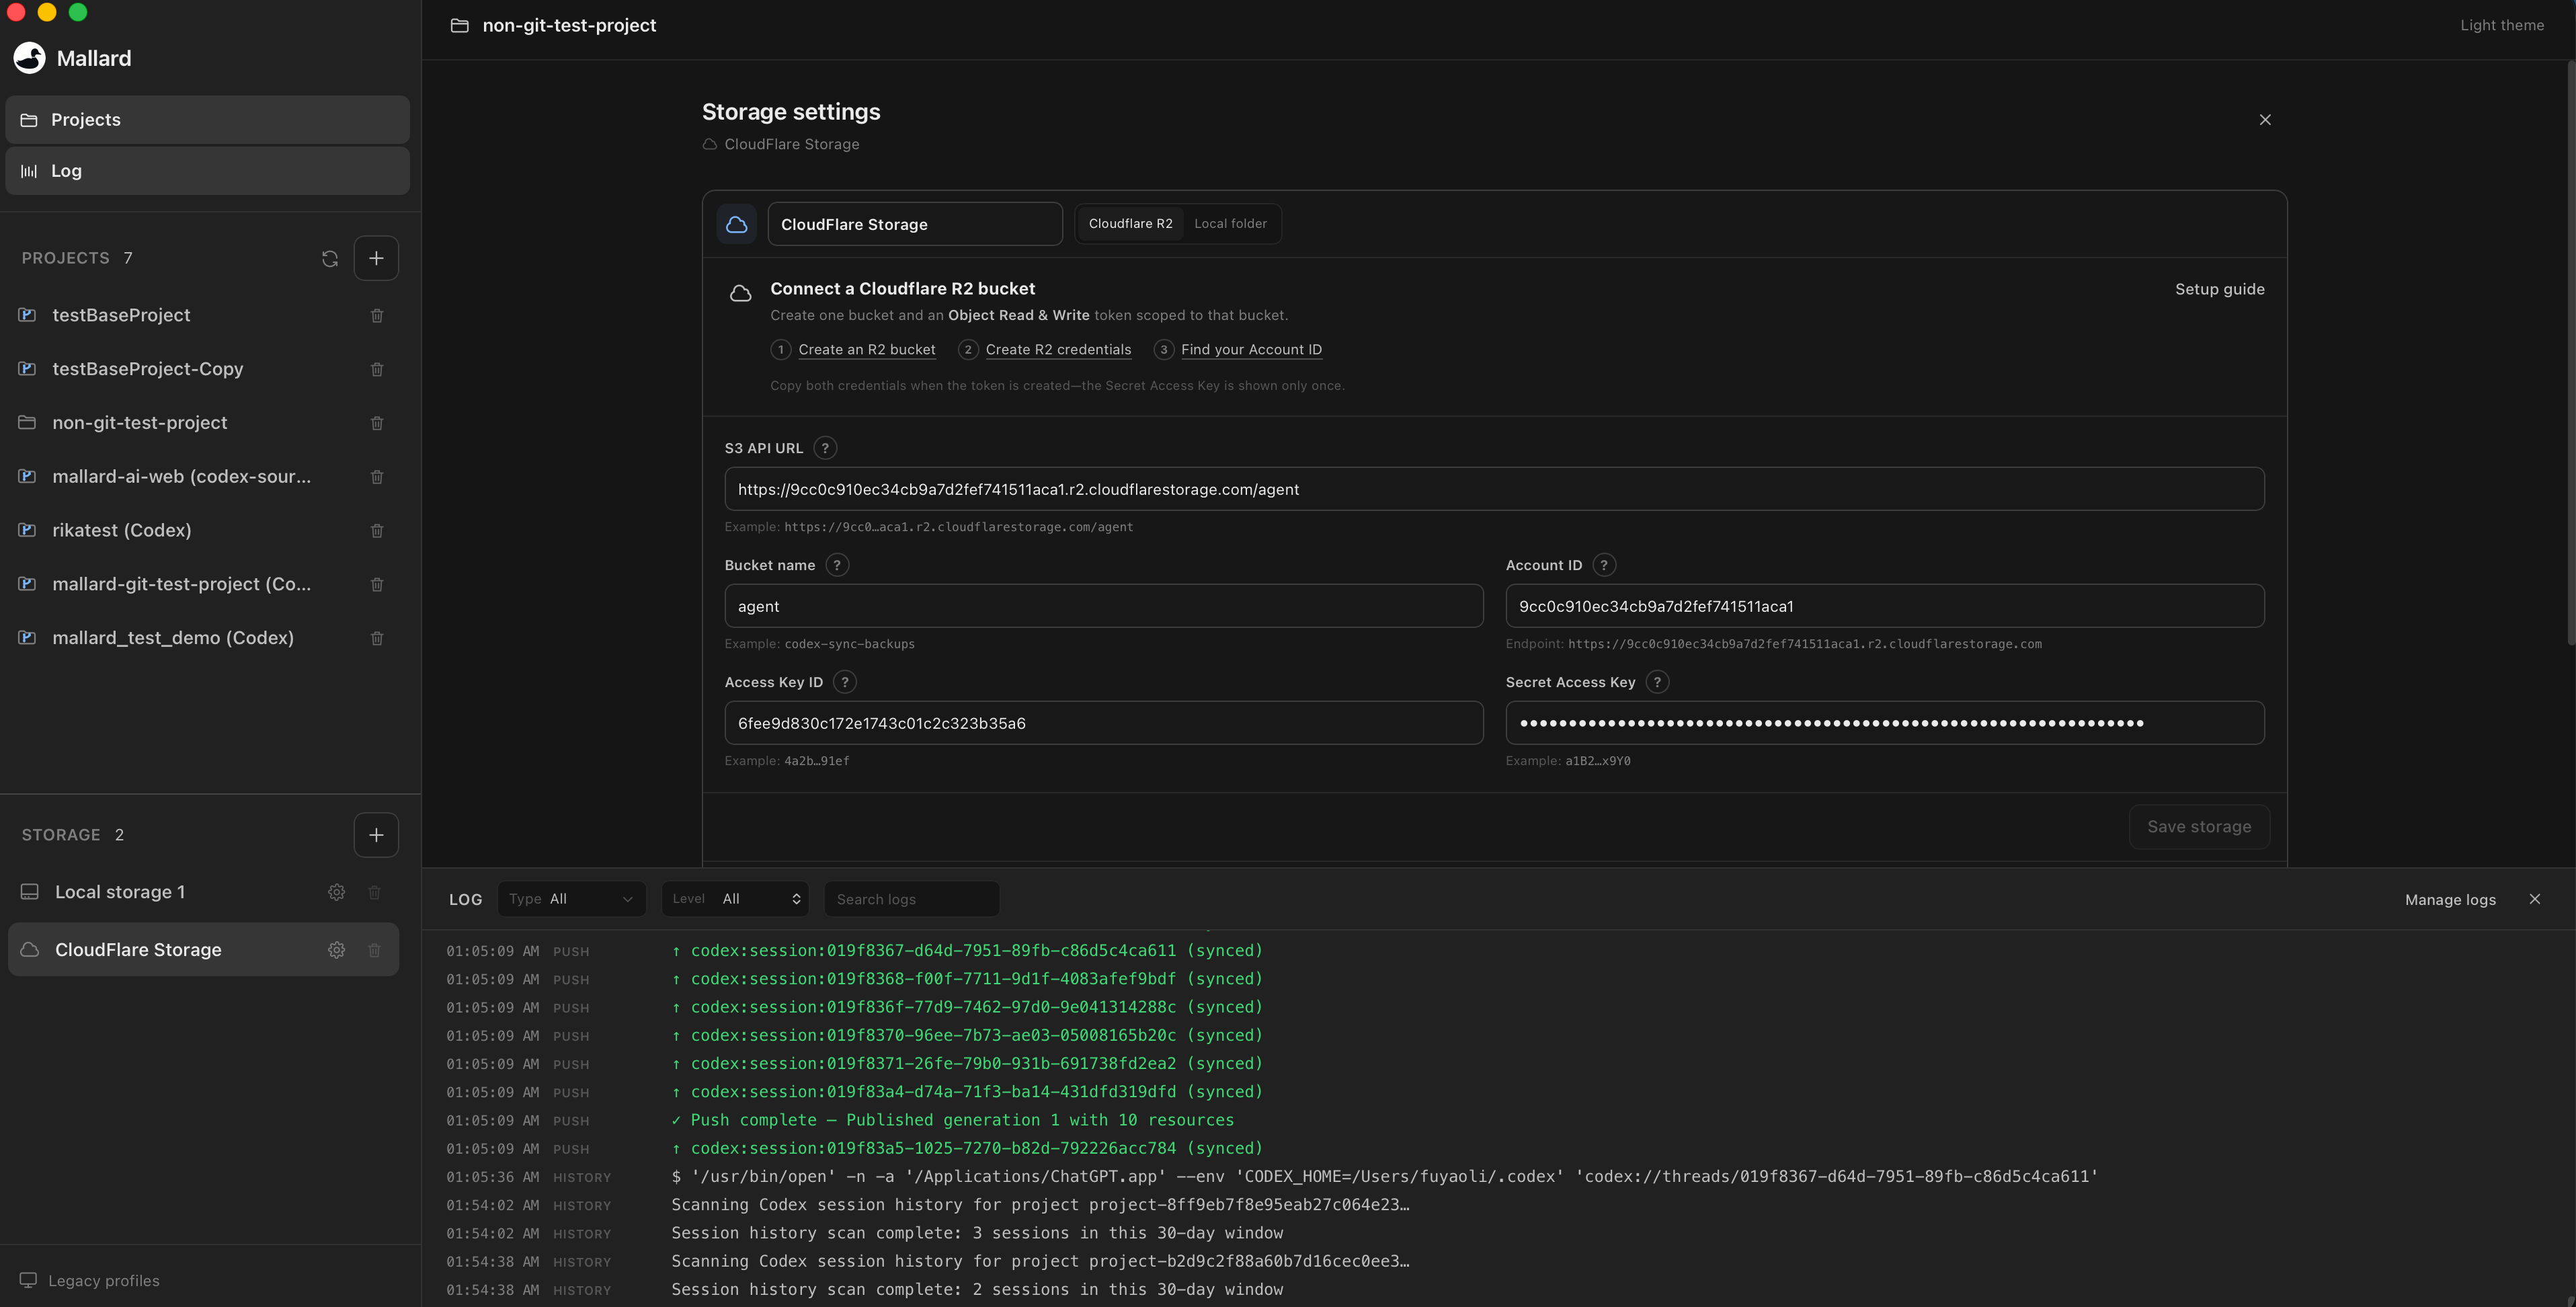
Task: Close the log panel
Action: coord(2534,899)
